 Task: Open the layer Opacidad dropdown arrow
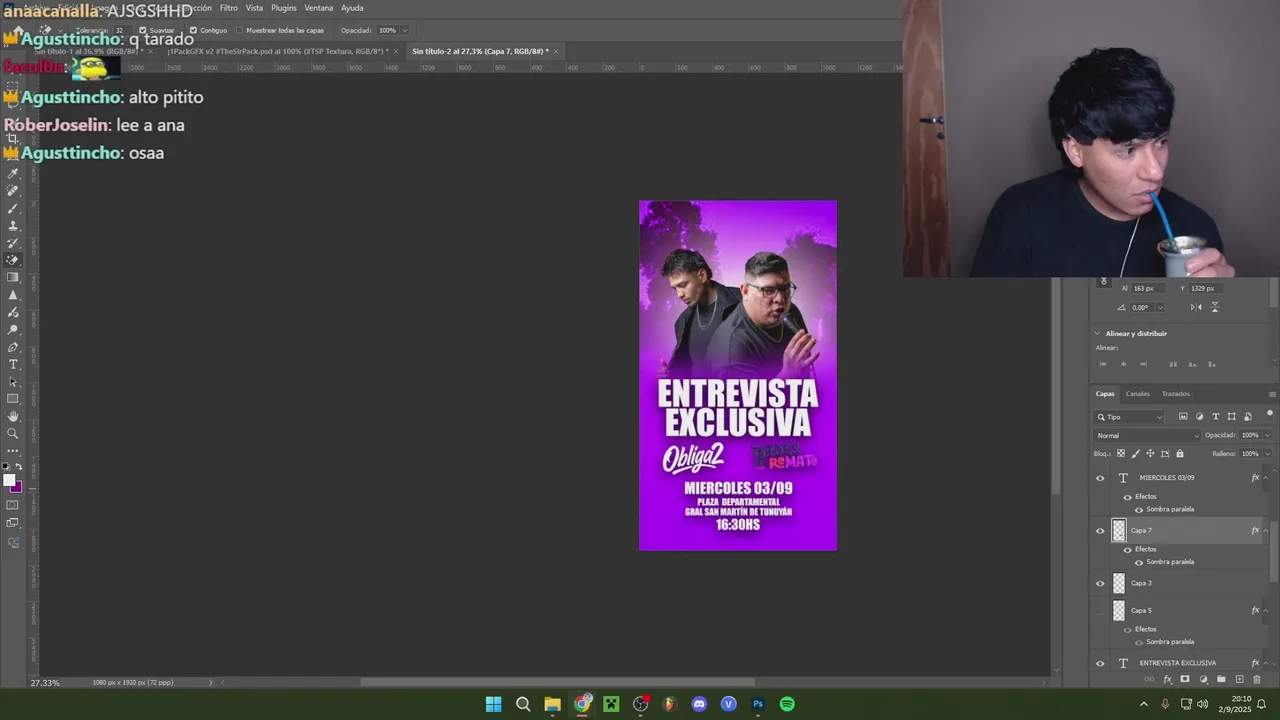click(x=1267, y=436)
